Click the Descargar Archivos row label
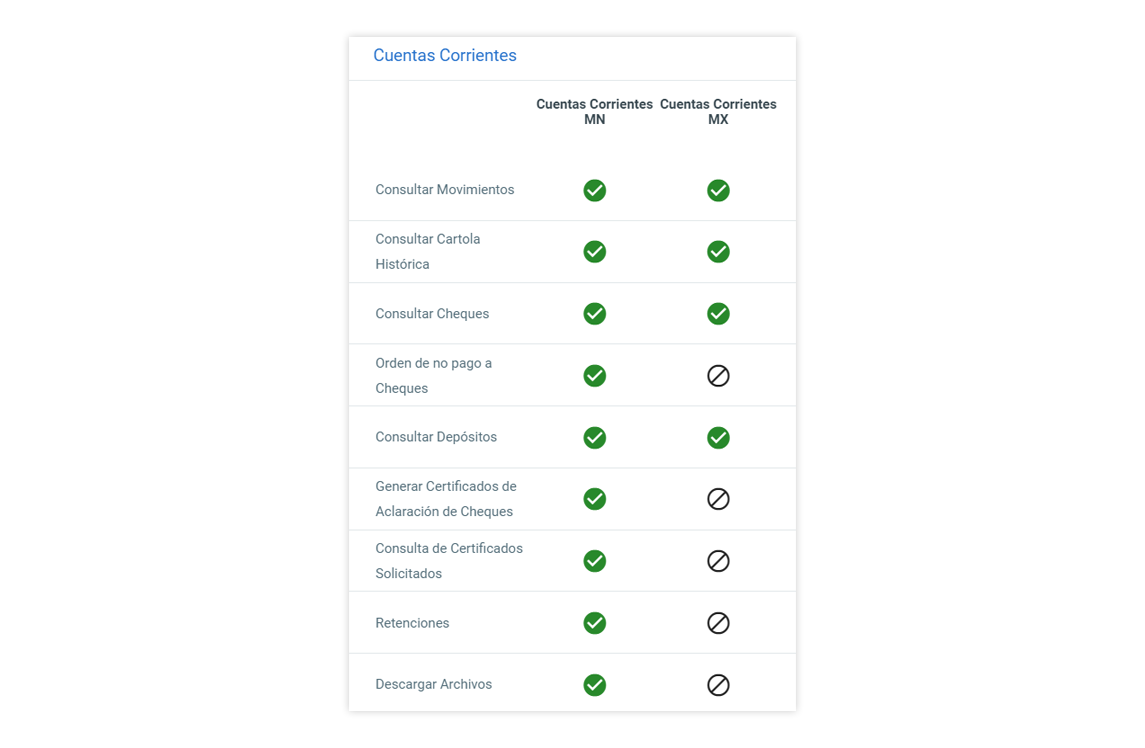This screenshot has height=748, width=1145. tap(434, 685)
